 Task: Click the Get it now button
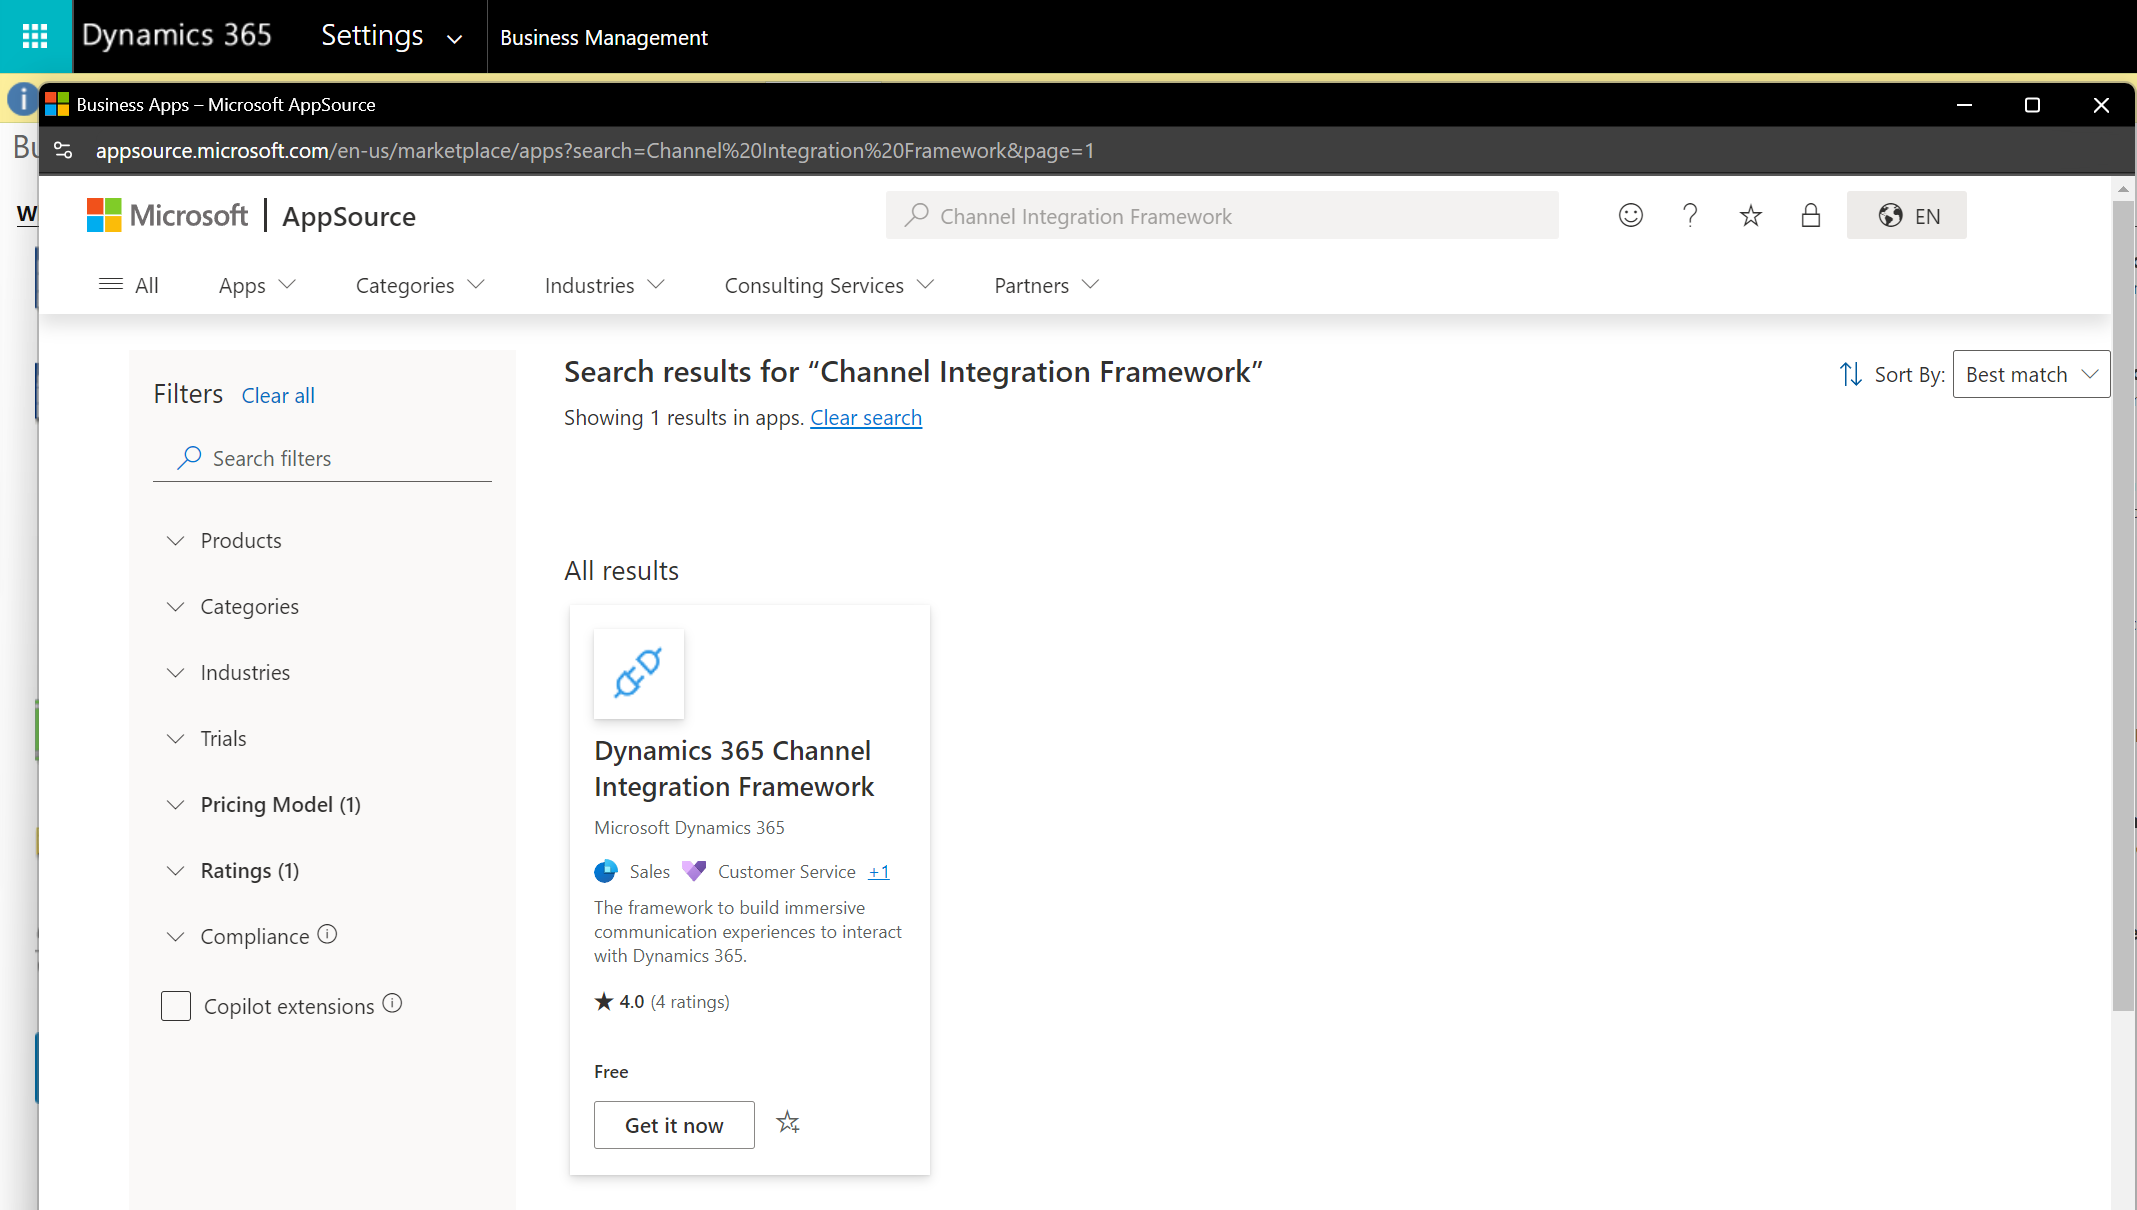tap(674, 1125)
